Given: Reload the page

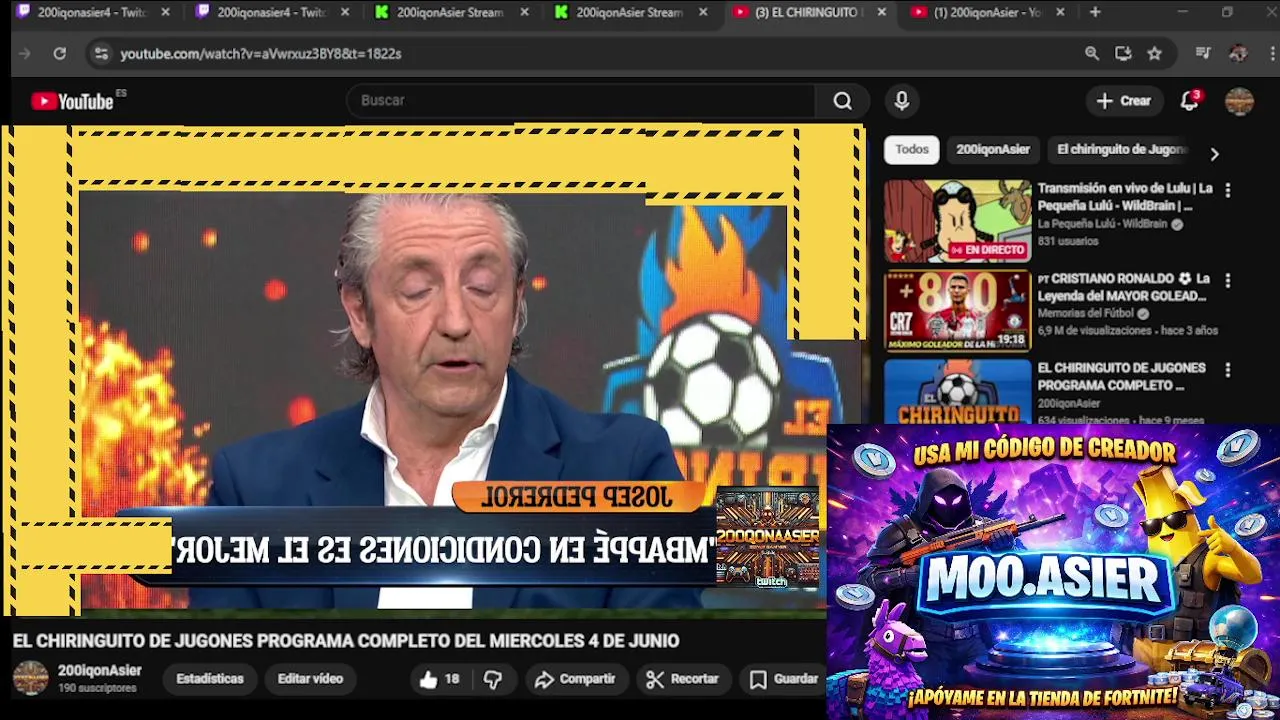Looking at the screenshot, I should (x=60, y=53).
